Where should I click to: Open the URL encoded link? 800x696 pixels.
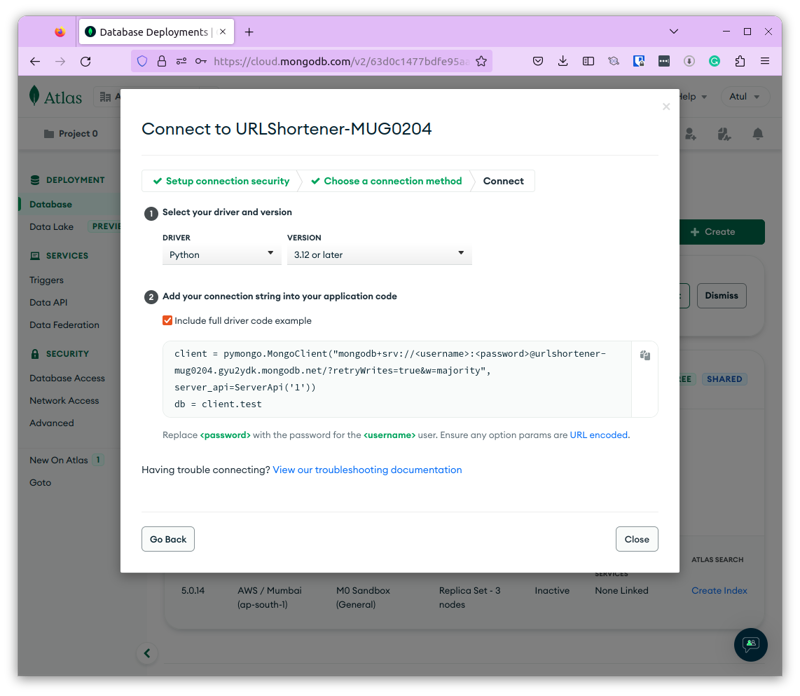(599, 435)
